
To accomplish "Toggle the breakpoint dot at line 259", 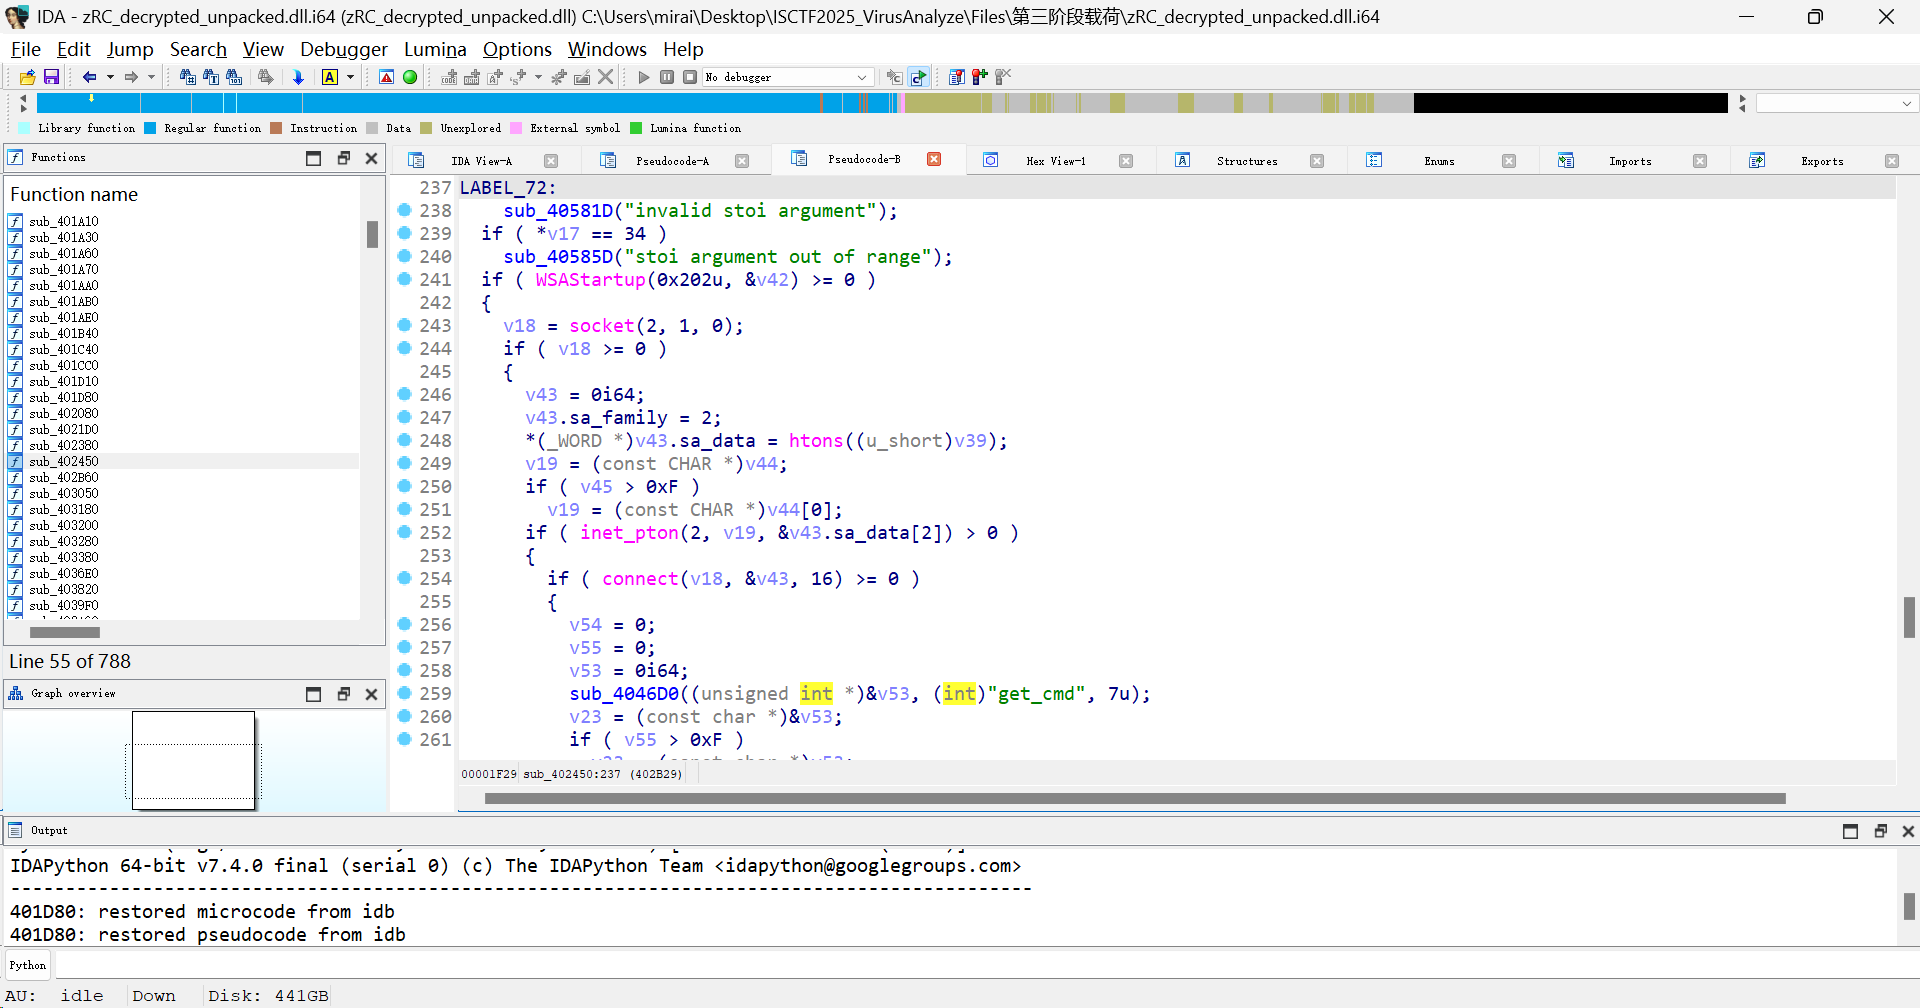I will point(405,693).
